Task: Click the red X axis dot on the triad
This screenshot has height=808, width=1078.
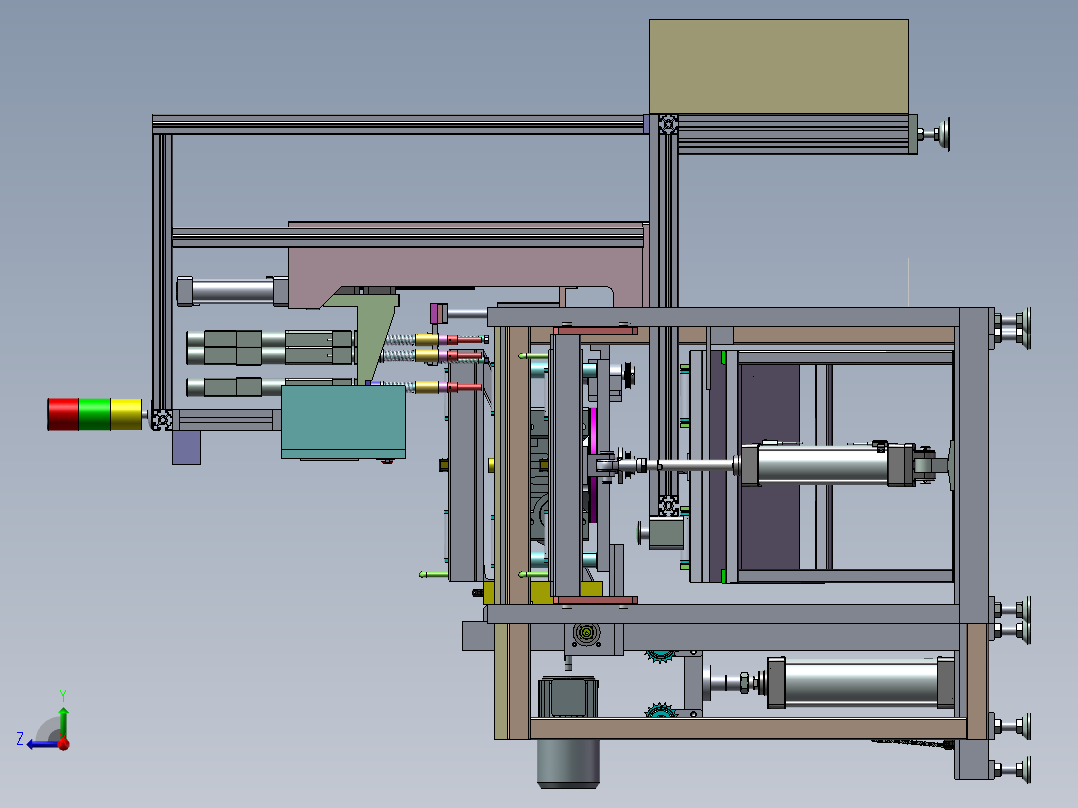Action: (64, 744)
